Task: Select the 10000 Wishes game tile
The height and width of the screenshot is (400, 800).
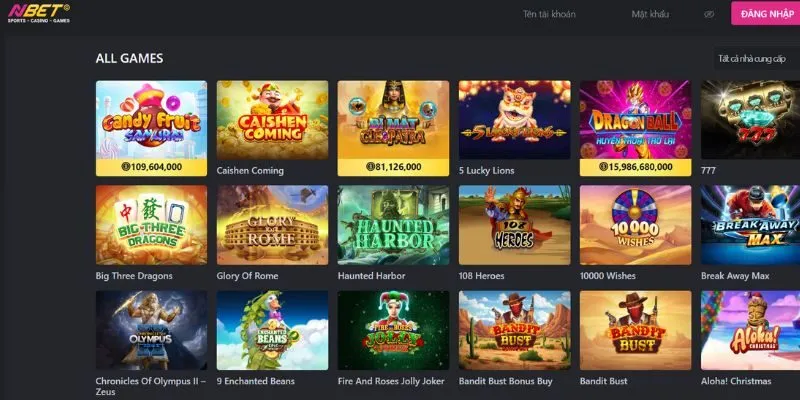Action: click(635, 225)
